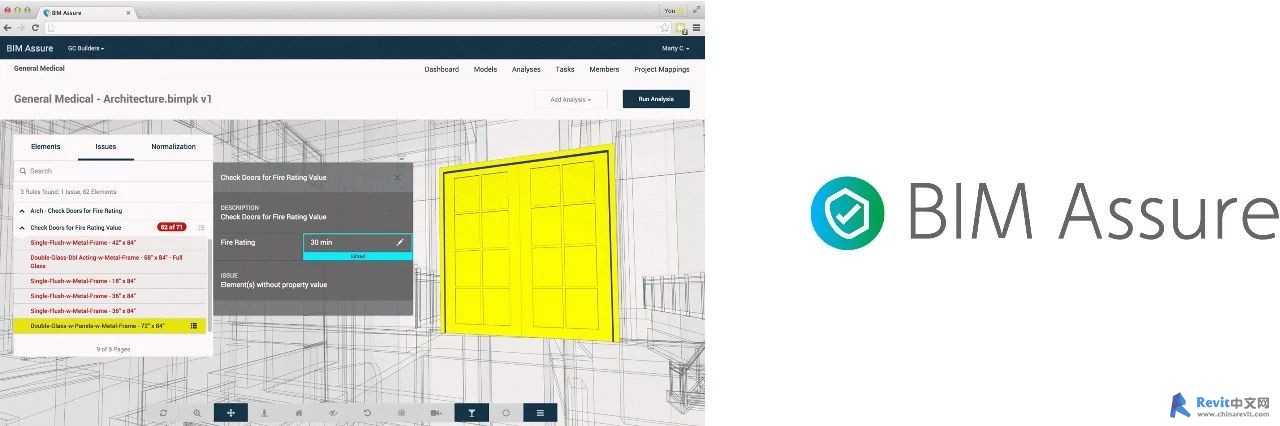Select the Issues tab

tap(106, 147)
